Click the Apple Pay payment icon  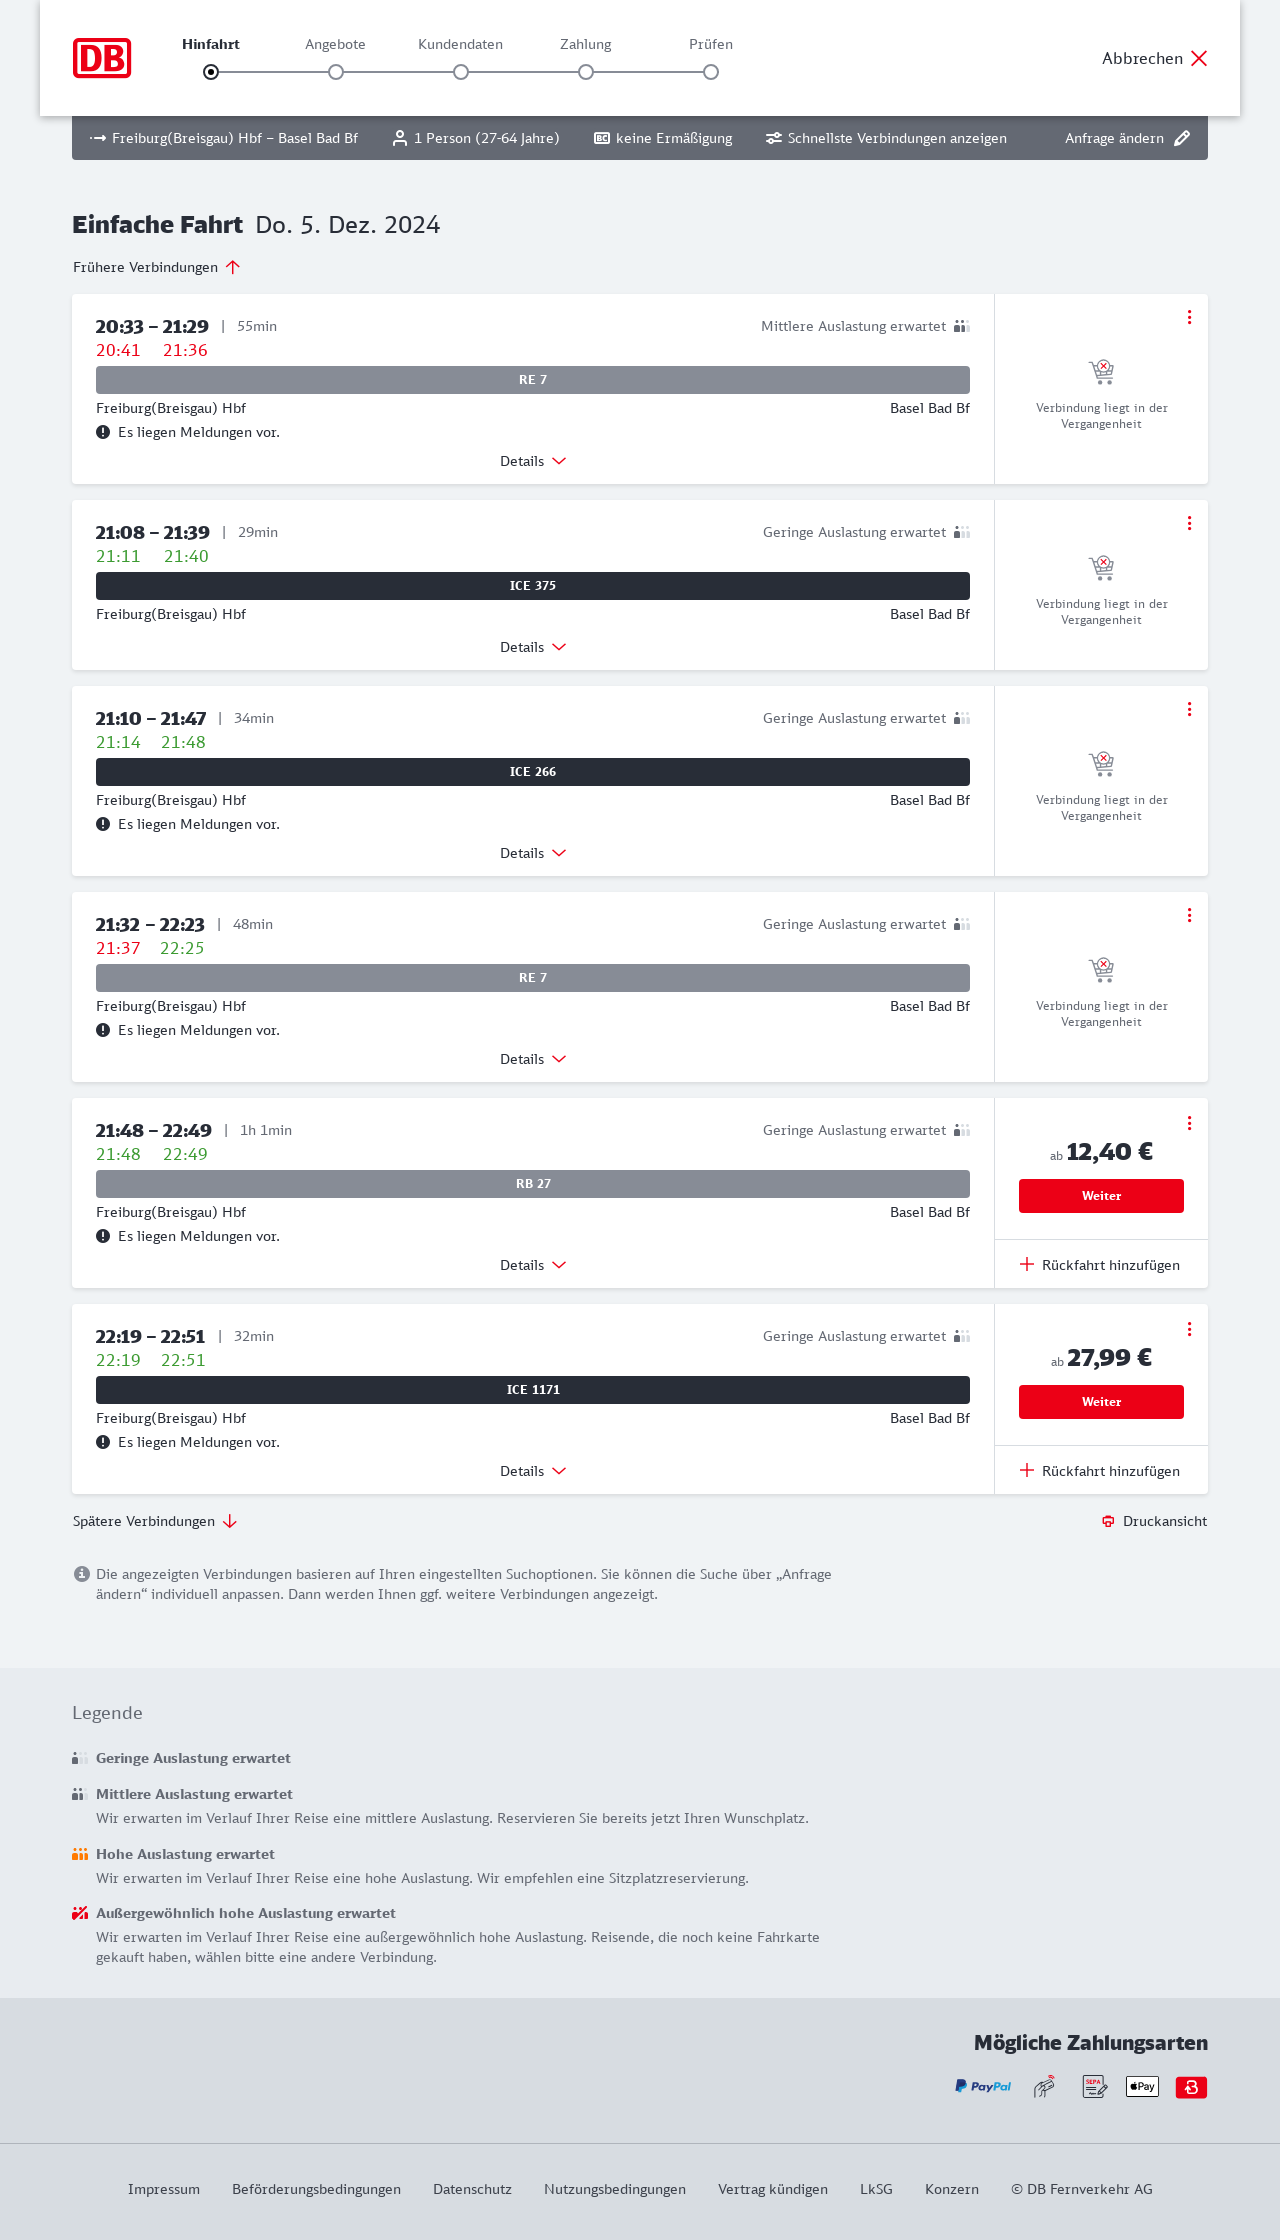tap(1142, 2086)
